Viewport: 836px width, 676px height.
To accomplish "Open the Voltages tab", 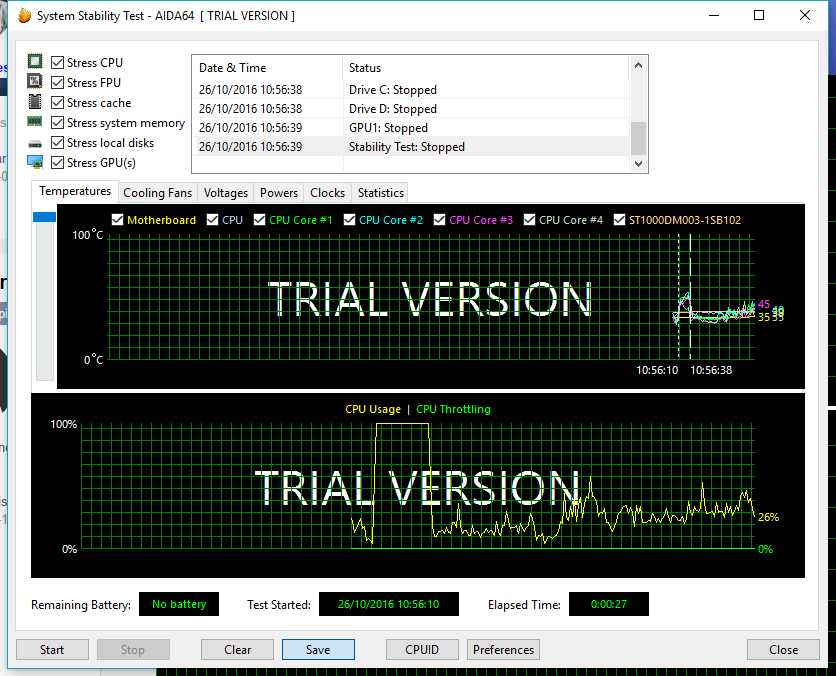I will pyautogui.click(x=226, y=192).
